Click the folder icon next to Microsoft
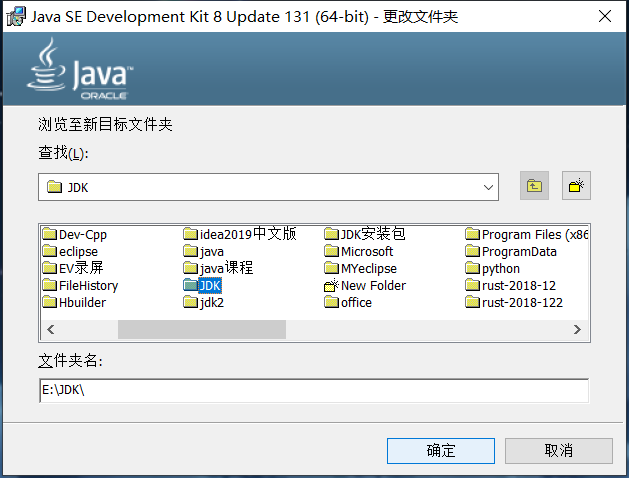Image resolution: width=629 pixels, height=478 pixels. tap(331, 251)
